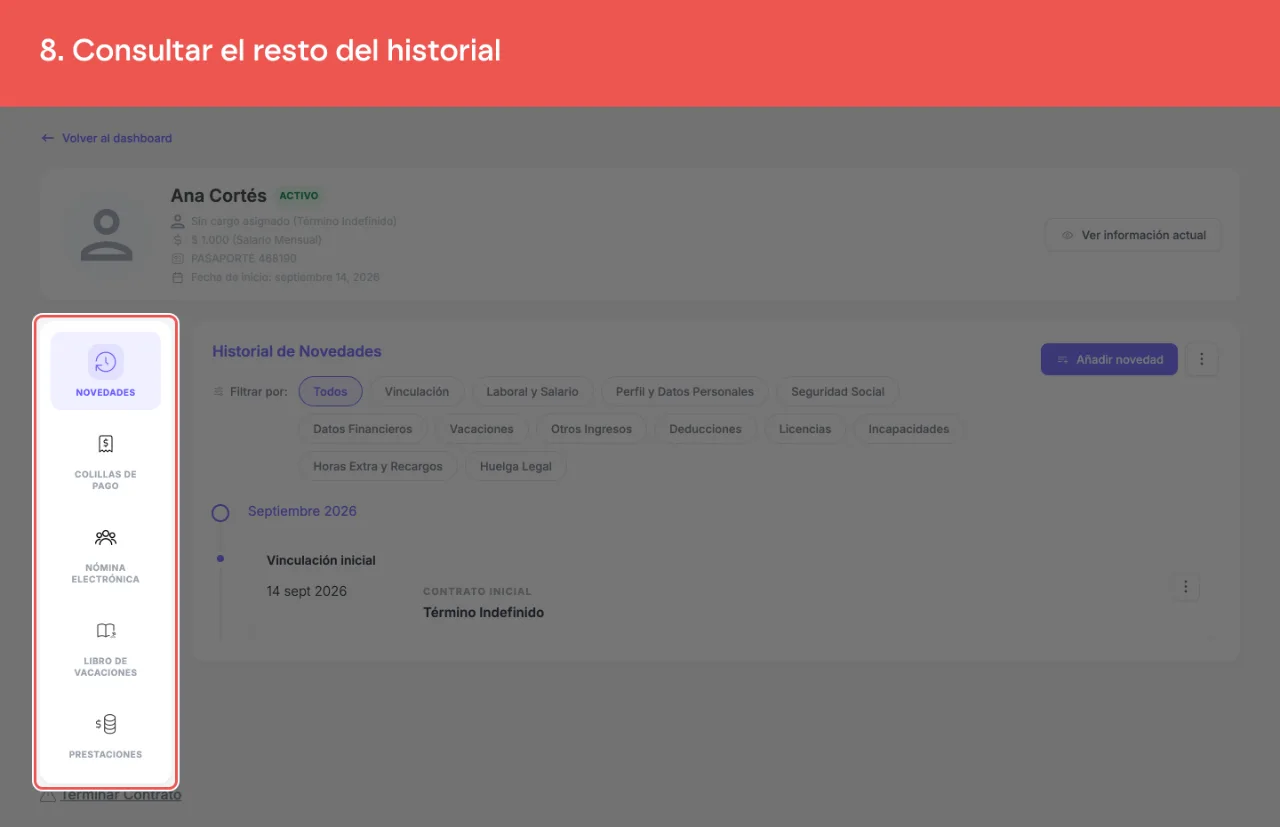1280x827 pixels.
Task: Filter by Vacaciones chip
Action: [481, 429]
